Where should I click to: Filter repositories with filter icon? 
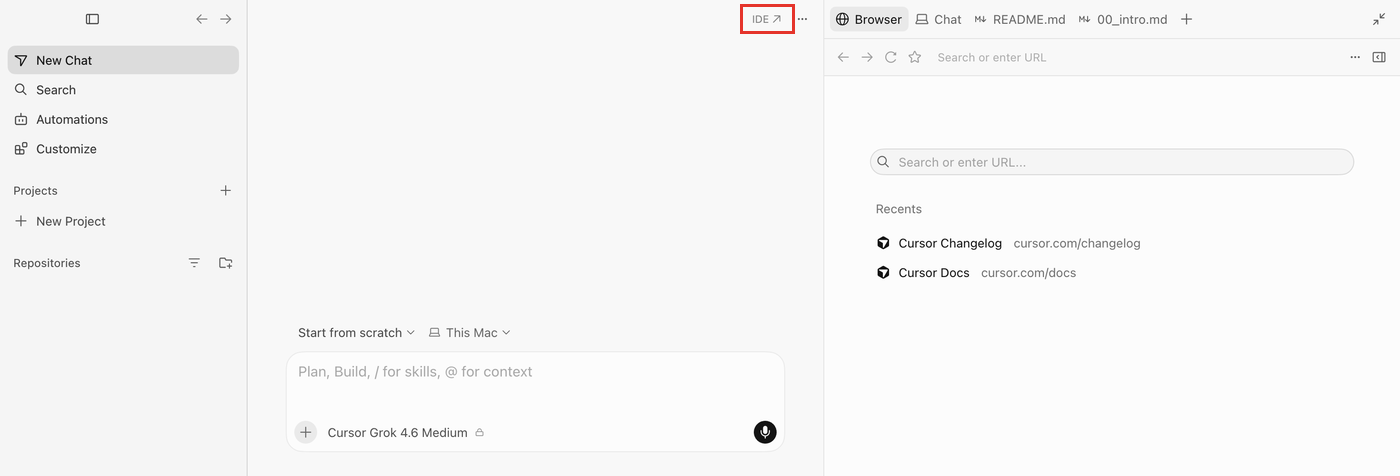pos(194,263)
